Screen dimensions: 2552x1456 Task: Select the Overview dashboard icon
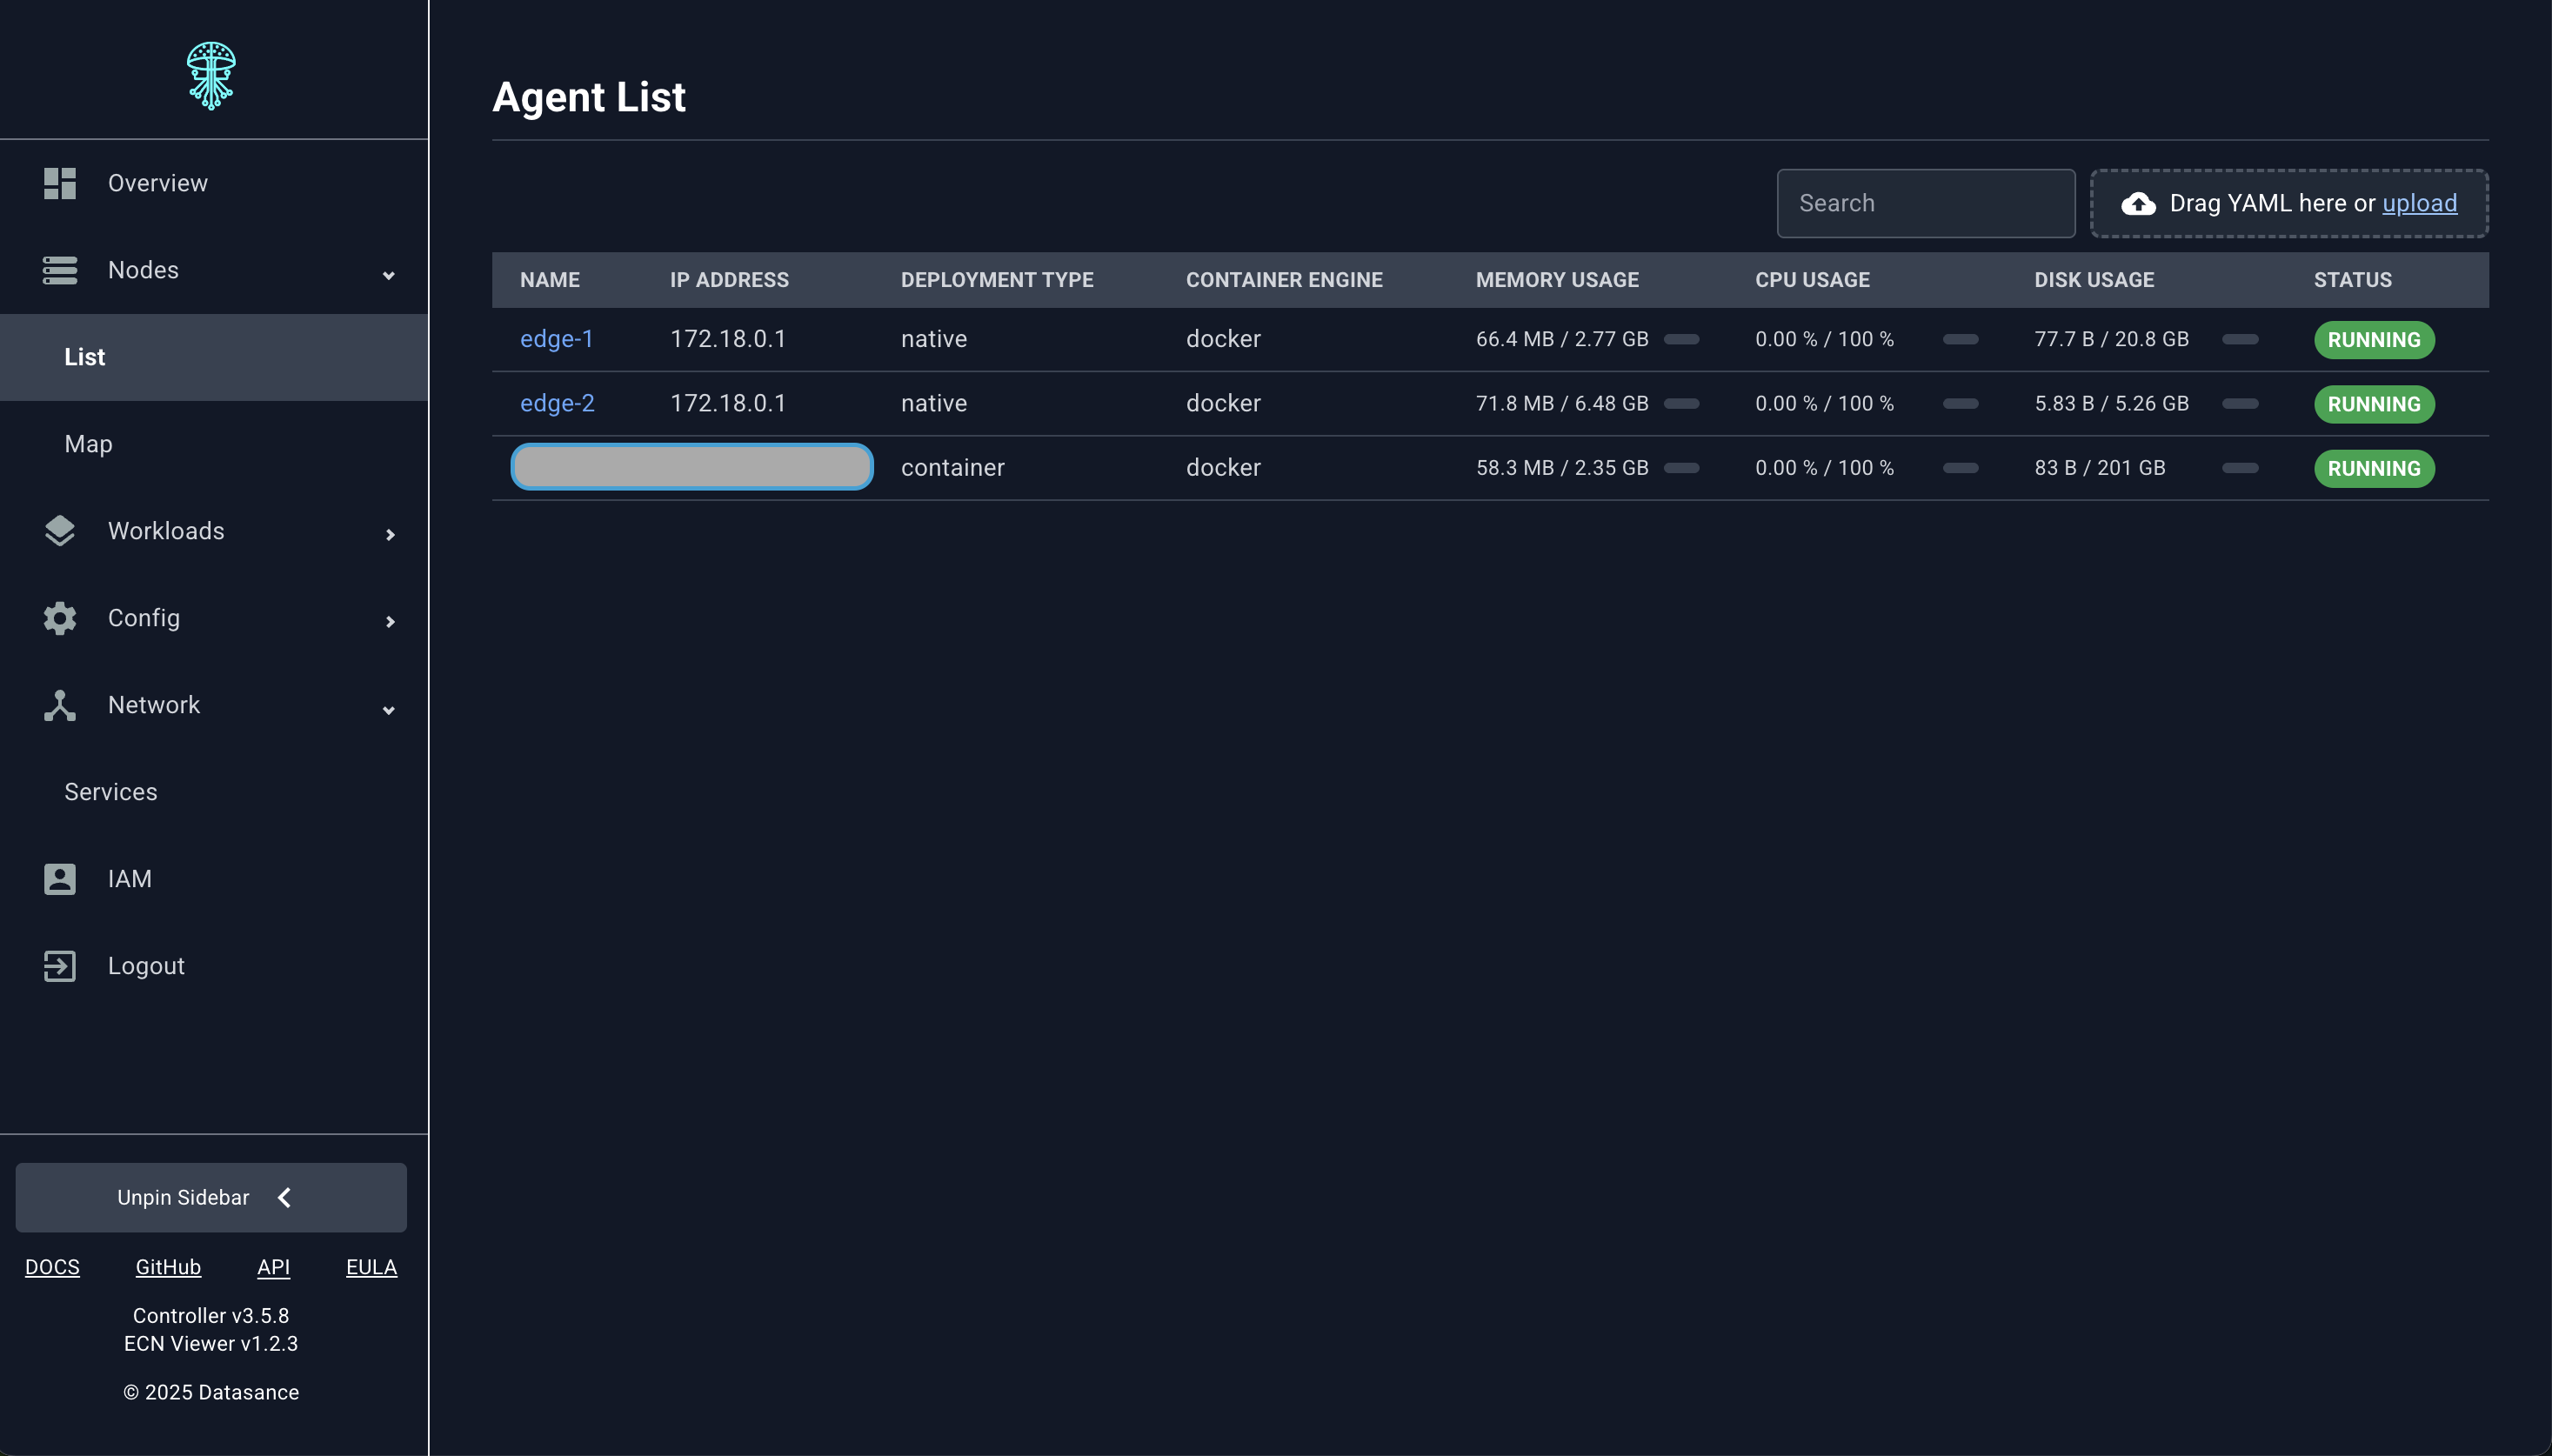[58, 183]
